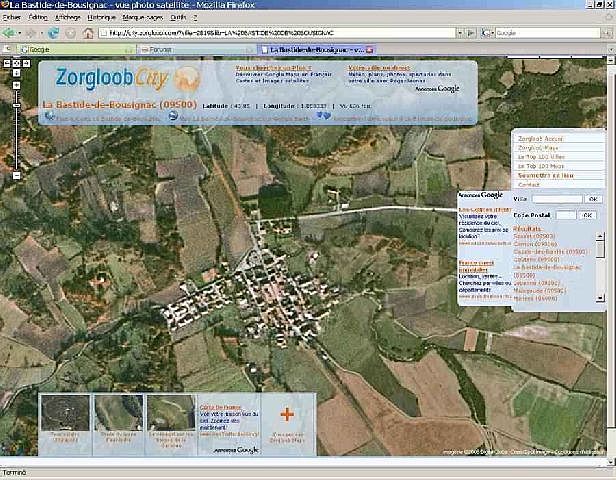Open the Édition menu
This screenshot has width=616, height=480.
click(38, 18)
